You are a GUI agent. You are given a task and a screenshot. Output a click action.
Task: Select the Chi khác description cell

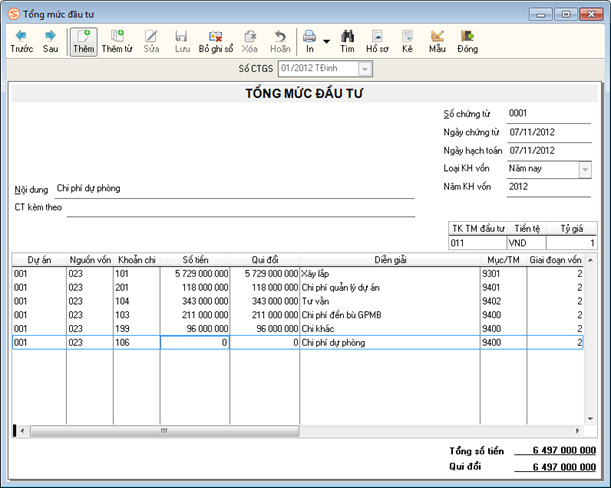pos(390,329)
